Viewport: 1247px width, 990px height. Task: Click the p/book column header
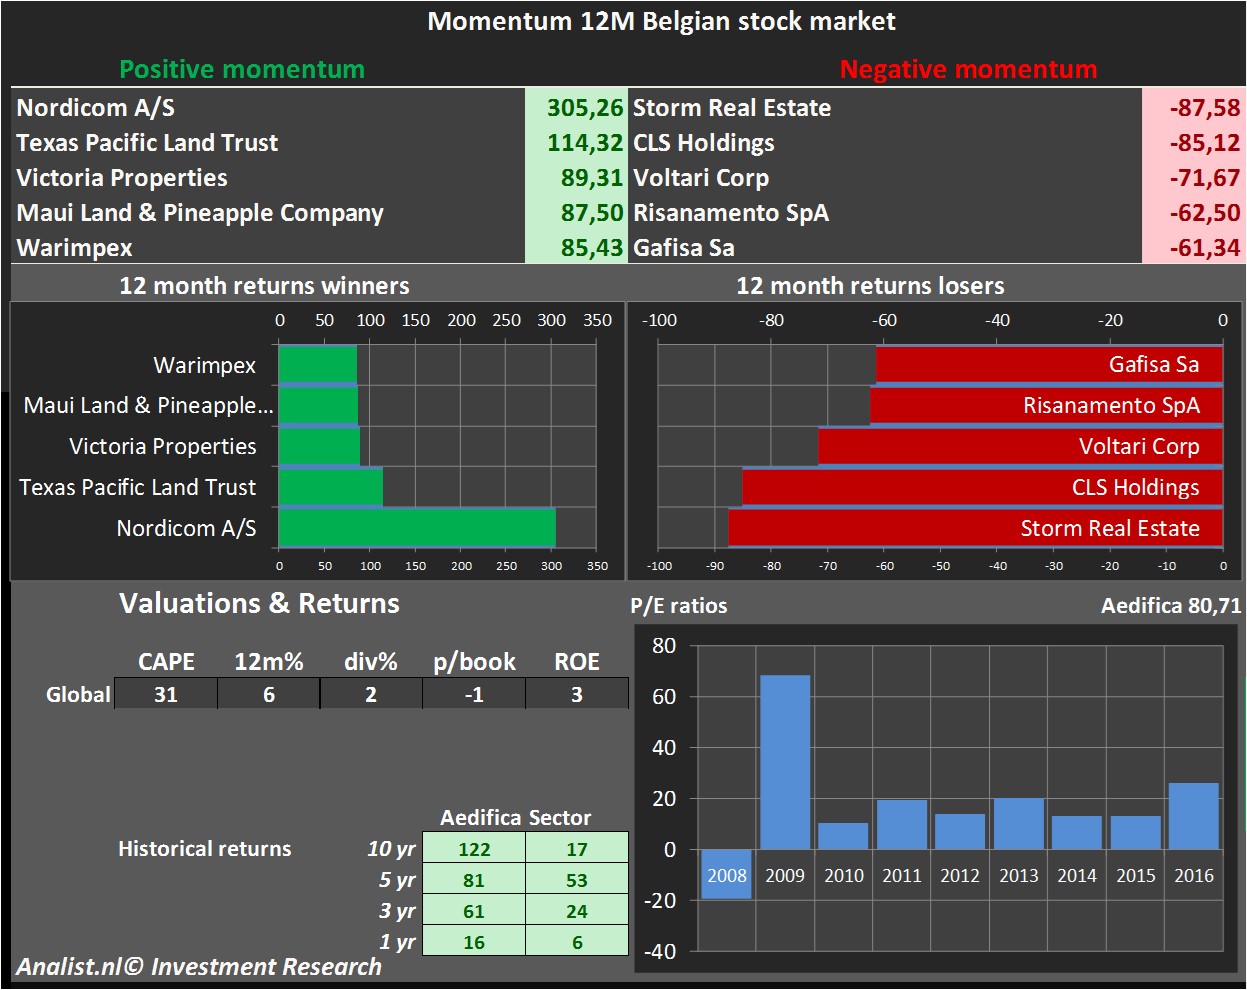474,662
